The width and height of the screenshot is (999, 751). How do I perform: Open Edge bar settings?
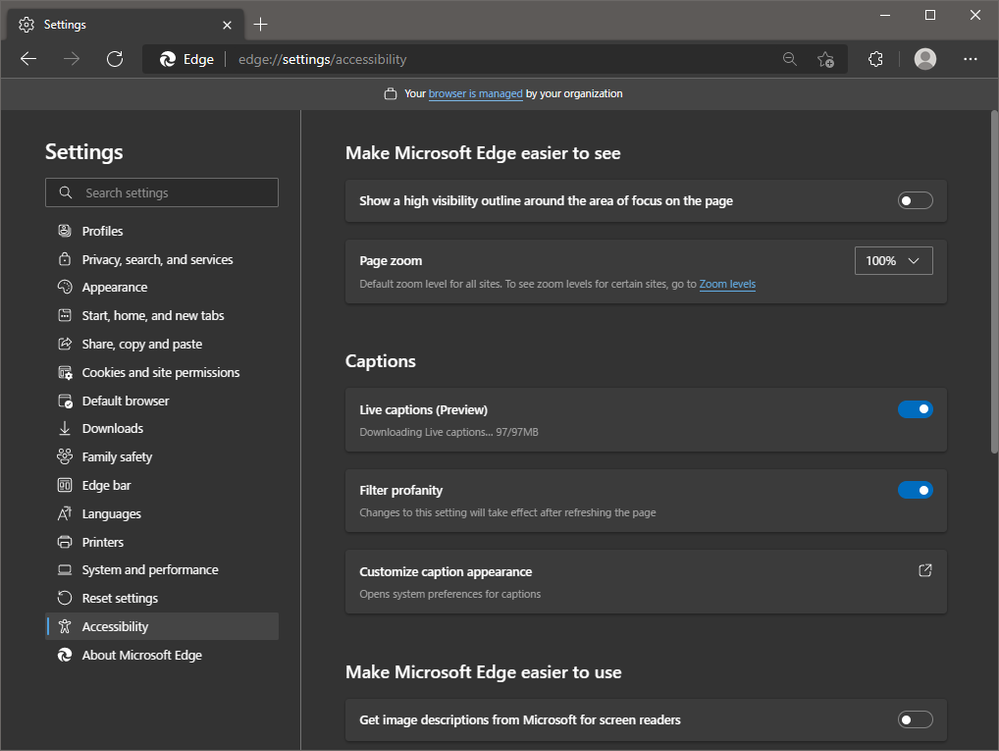(x=162, y=485)
